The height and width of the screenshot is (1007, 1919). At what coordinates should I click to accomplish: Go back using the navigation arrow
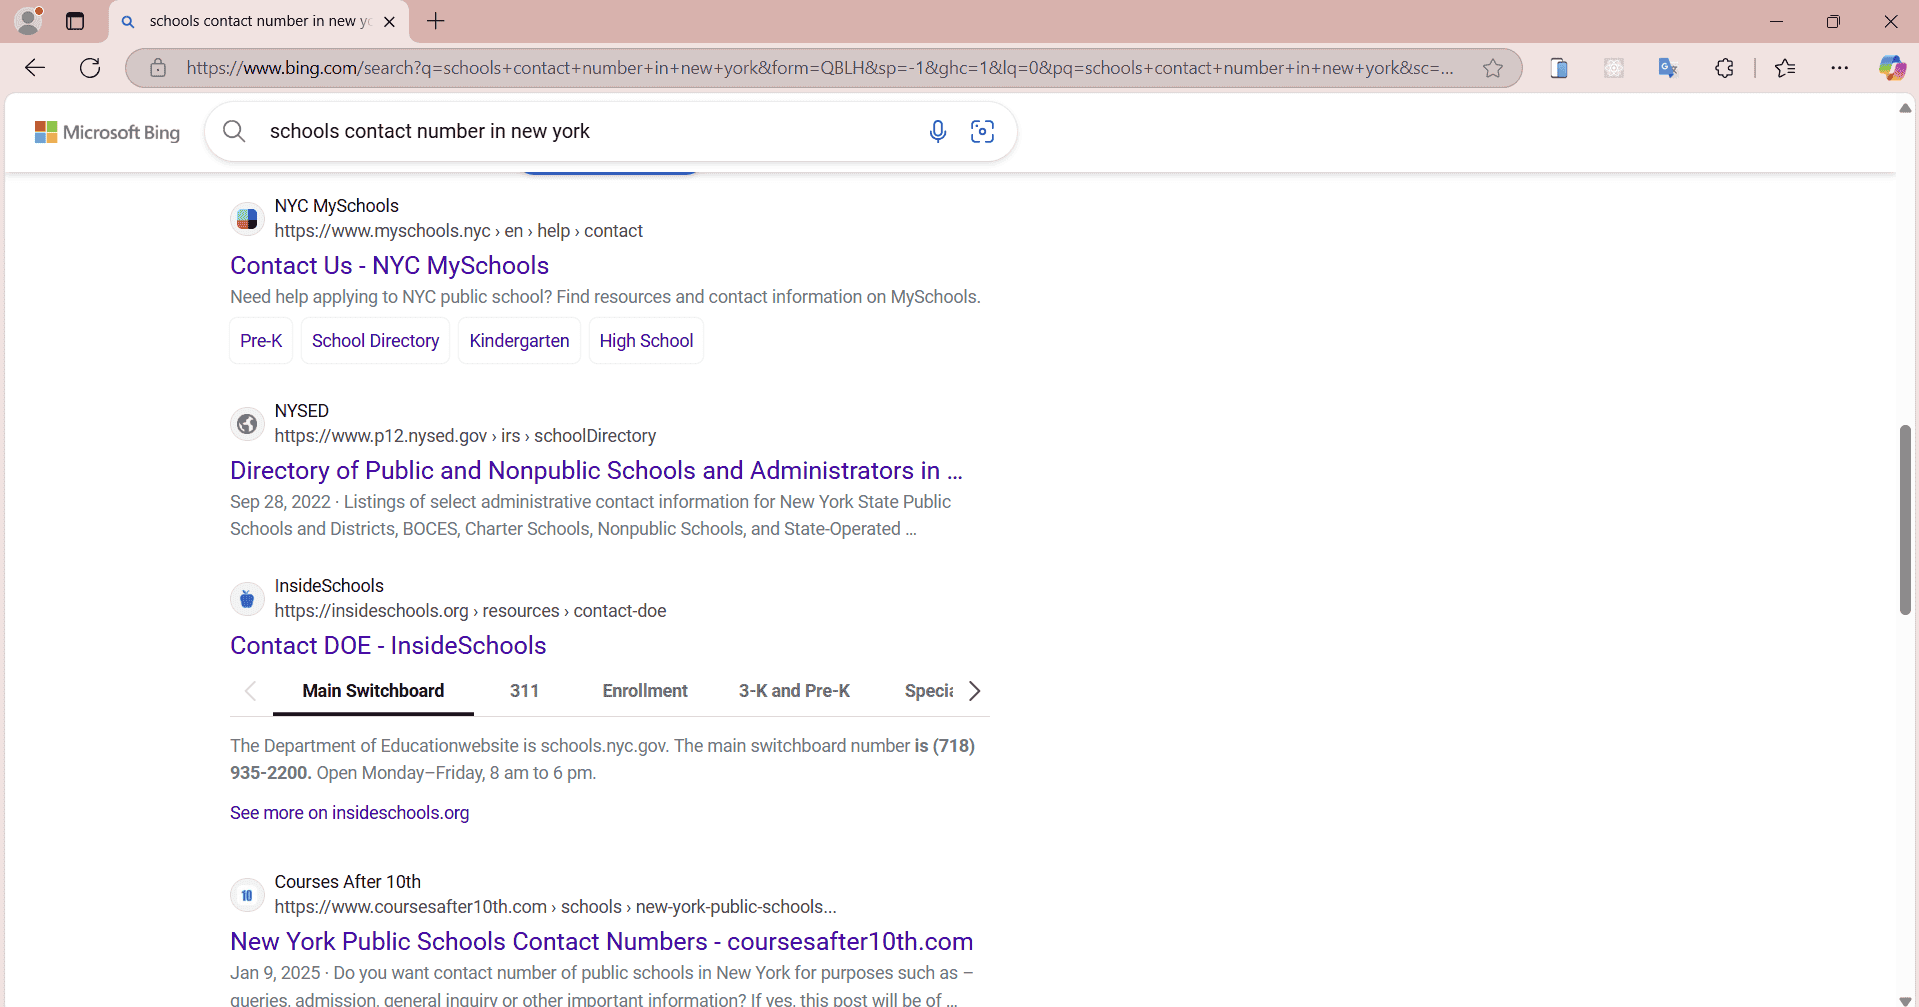[35, 67]
